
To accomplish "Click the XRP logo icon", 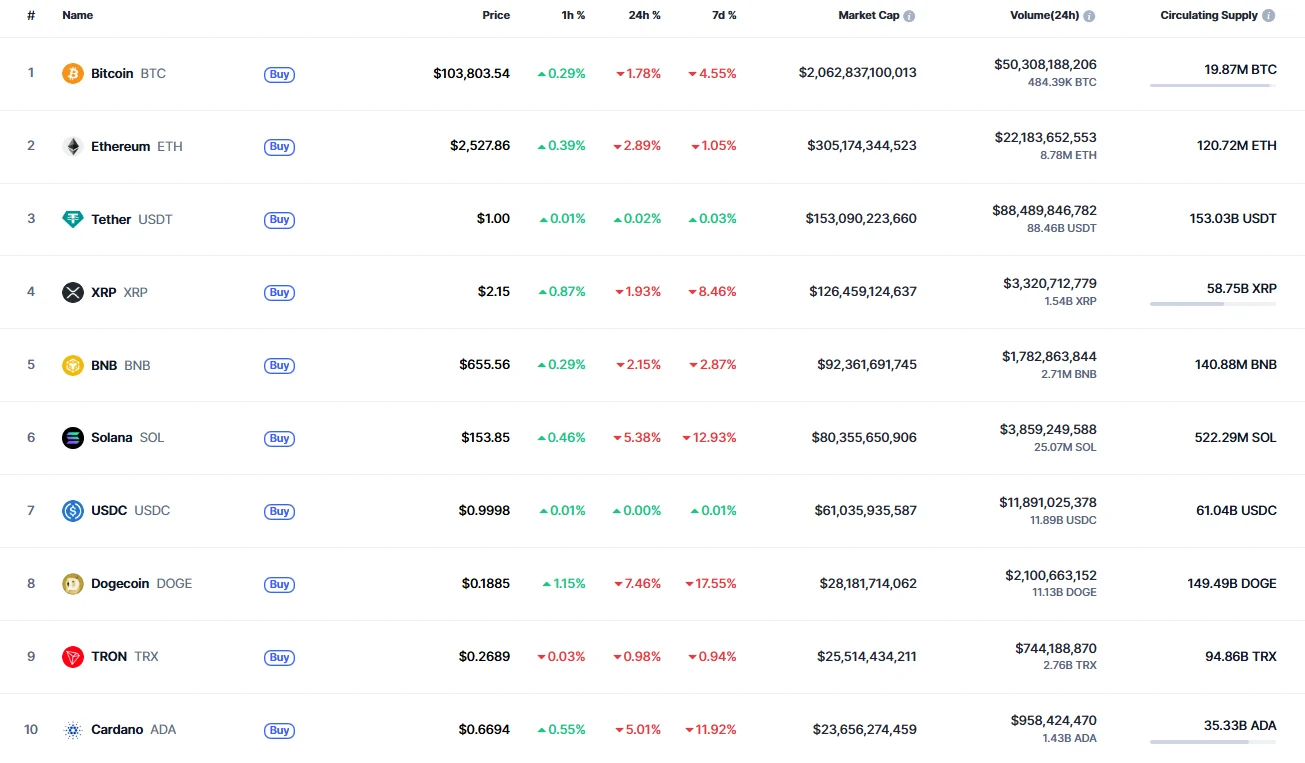I will pos(73,292).
